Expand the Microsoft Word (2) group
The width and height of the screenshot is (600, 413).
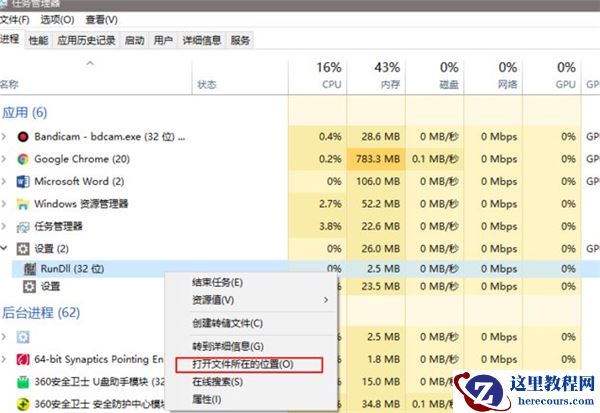click(x=4, y=181)
